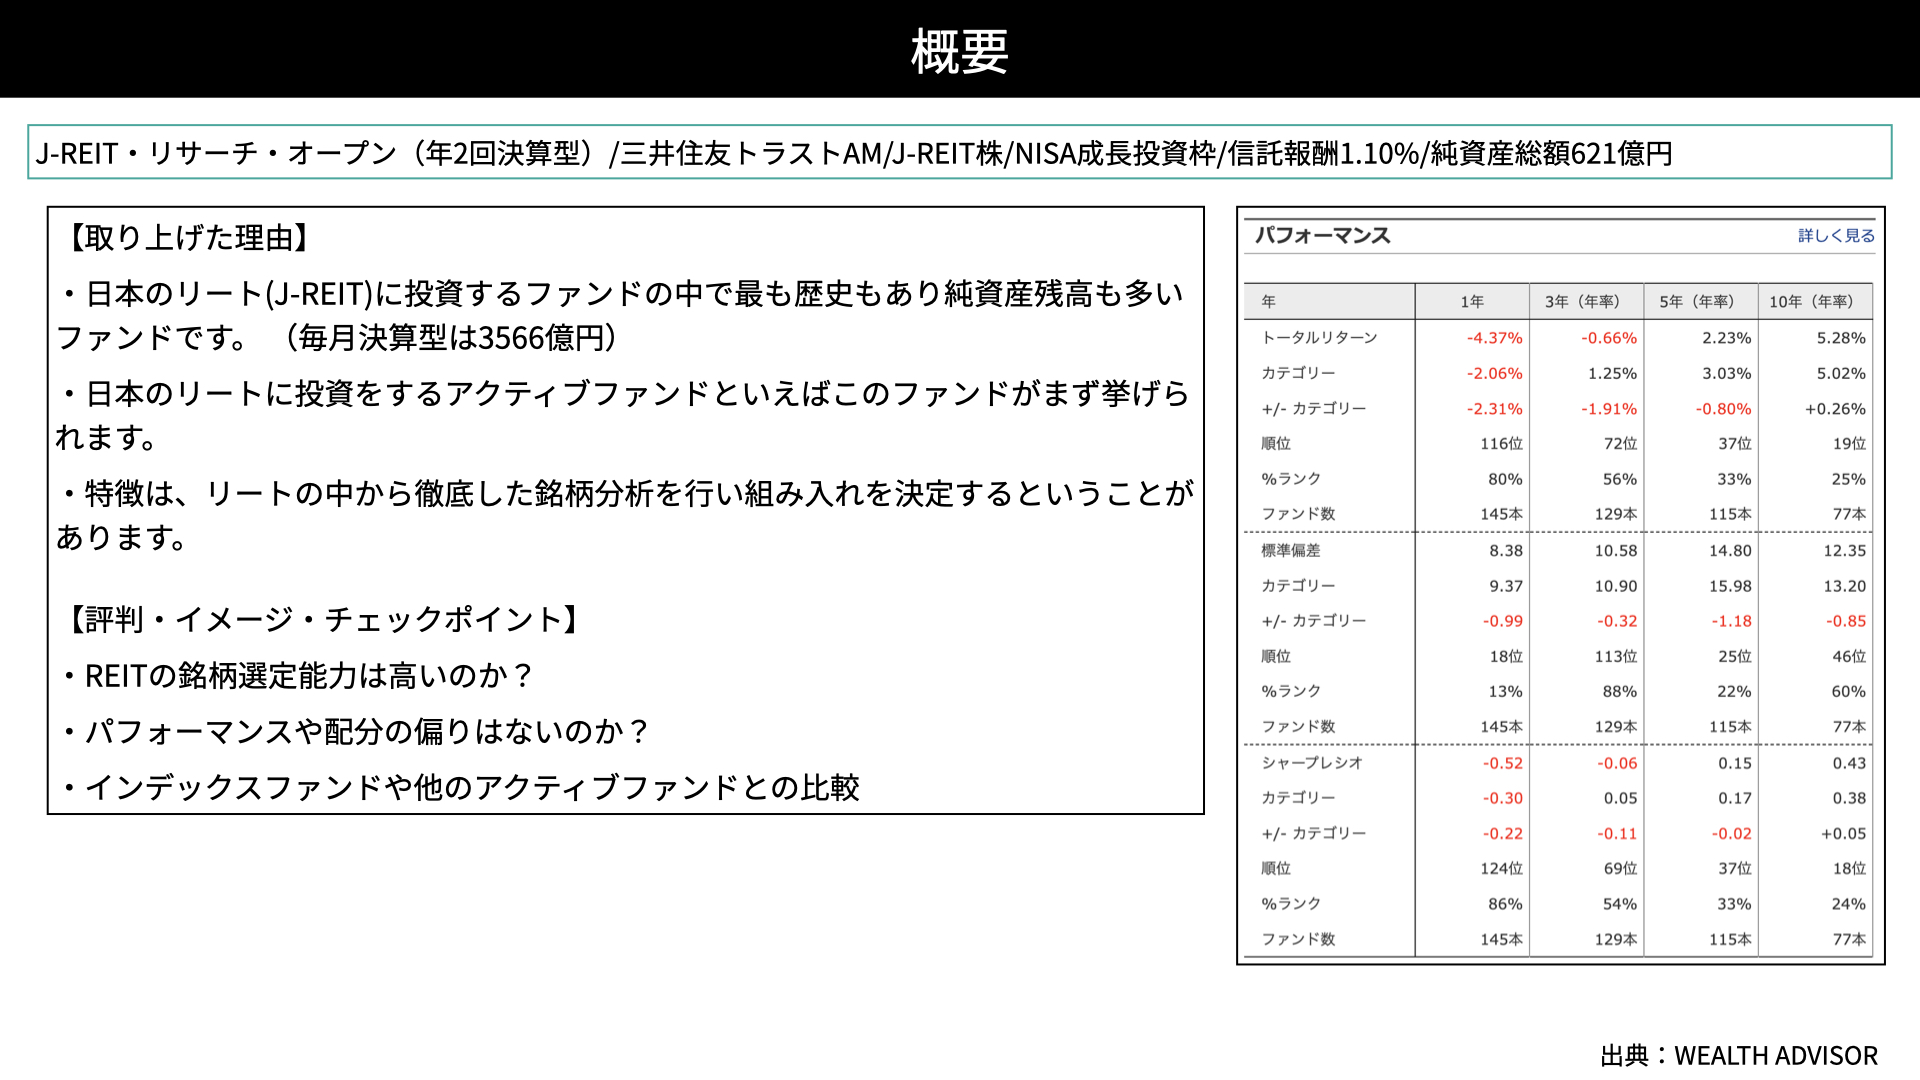Viewport: 1920px width, 1080px height.
Task: Click the +/- category value -2.31%
Action: (x=1494, y=409)
